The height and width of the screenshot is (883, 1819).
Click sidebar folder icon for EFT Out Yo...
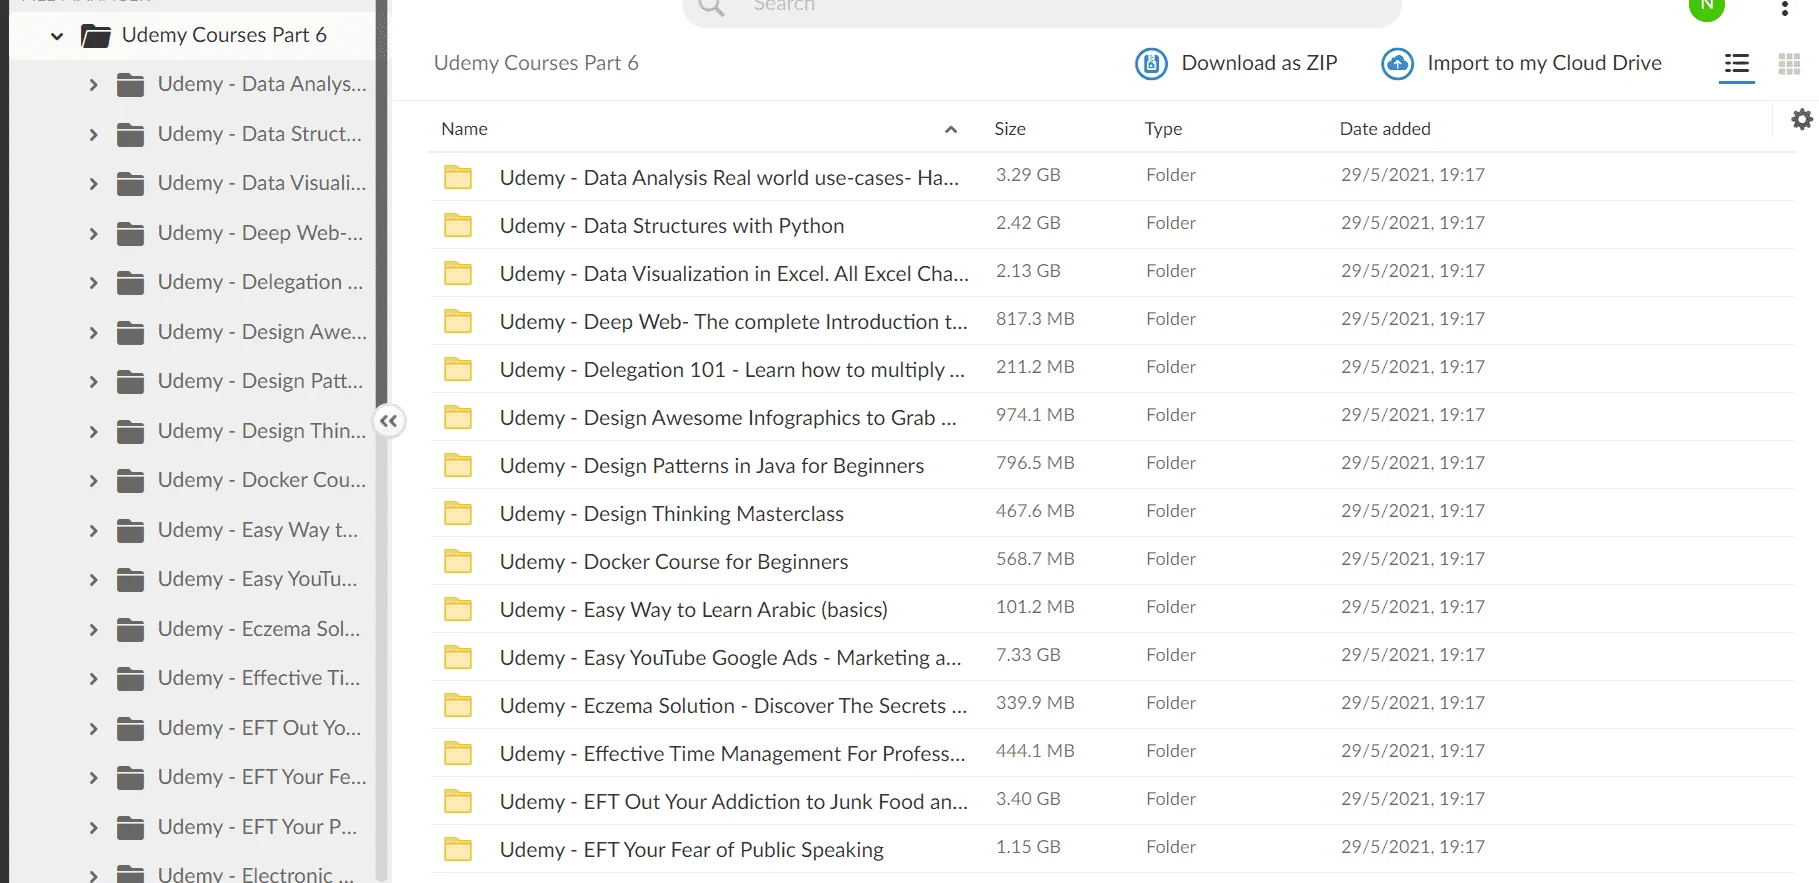130,729
